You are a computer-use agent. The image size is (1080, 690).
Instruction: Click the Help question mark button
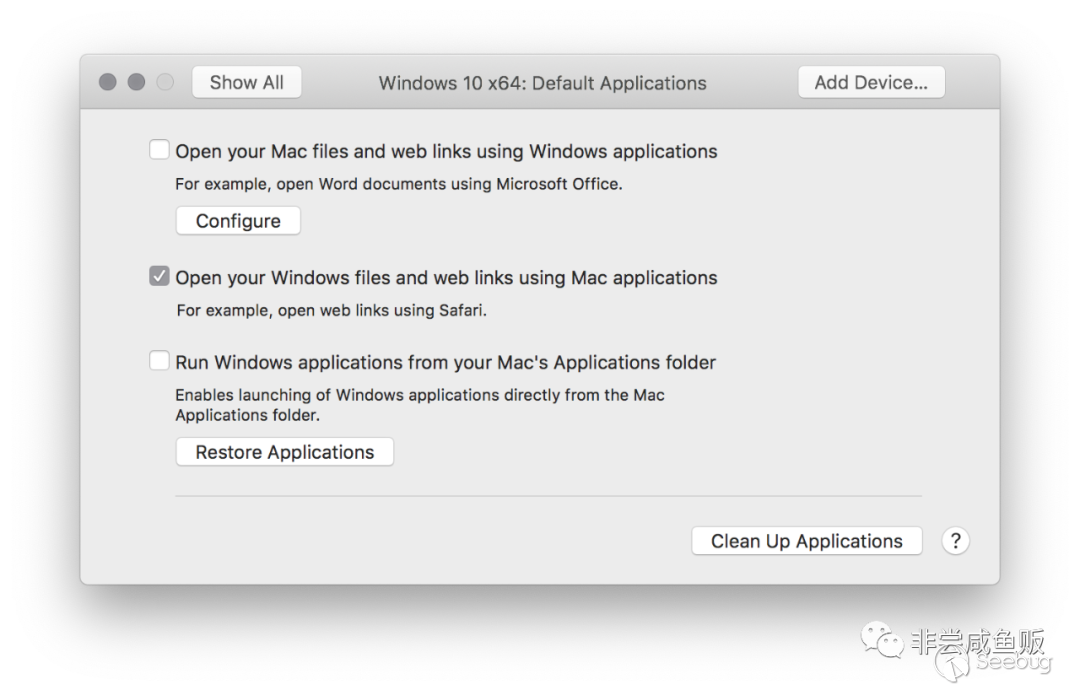pyautogui.click(x=955, y=541)
